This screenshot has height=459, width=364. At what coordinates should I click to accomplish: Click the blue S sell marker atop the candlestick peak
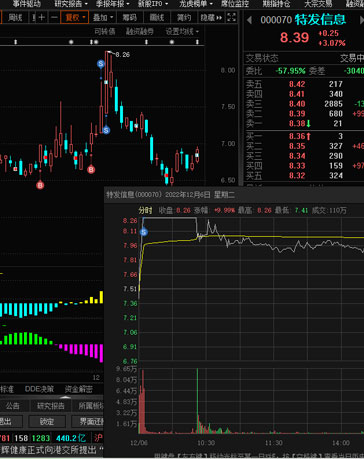point(101,63)
